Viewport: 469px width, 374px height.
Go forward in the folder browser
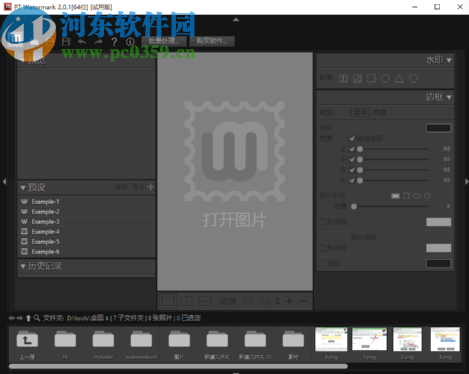[20, 318]
